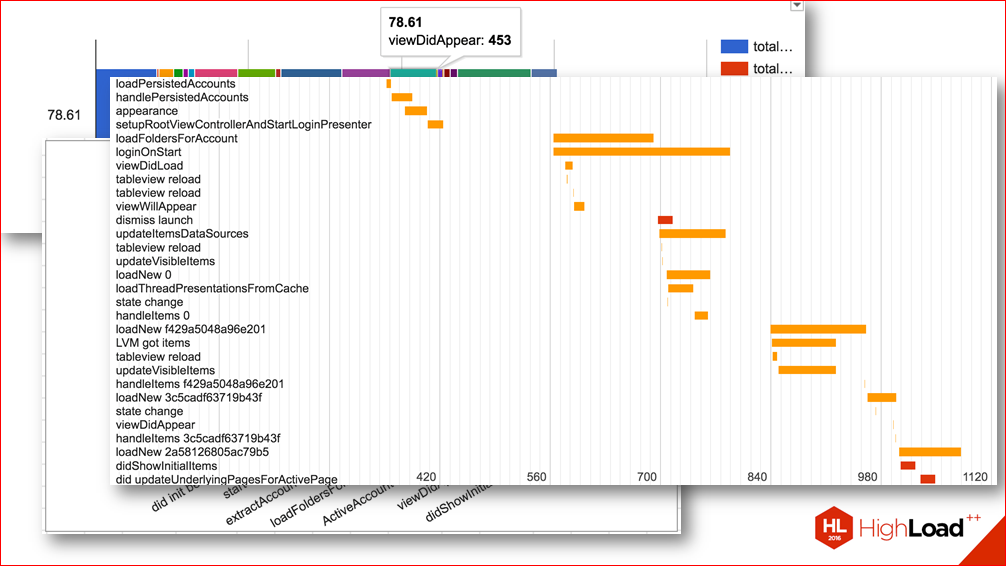Click the 'LVM got items' timeline bar
The height and width of the screenshot is (566, 1006).
[804, 343]
